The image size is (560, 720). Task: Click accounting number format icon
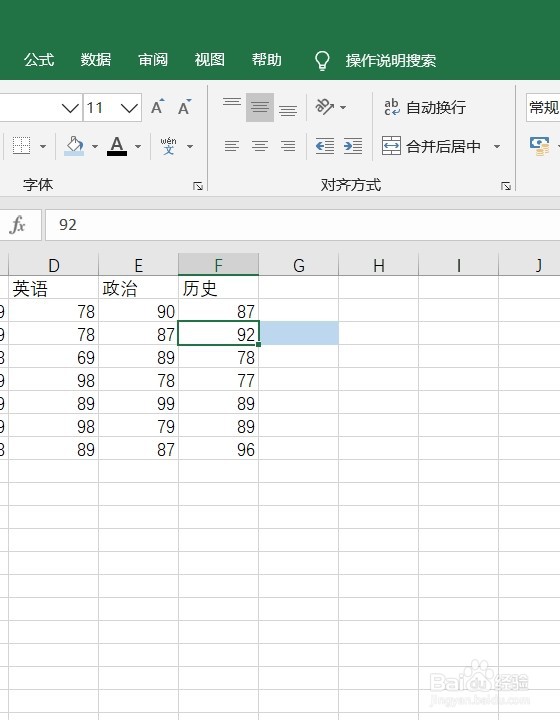pyautogui.click(x=540, y=146)
